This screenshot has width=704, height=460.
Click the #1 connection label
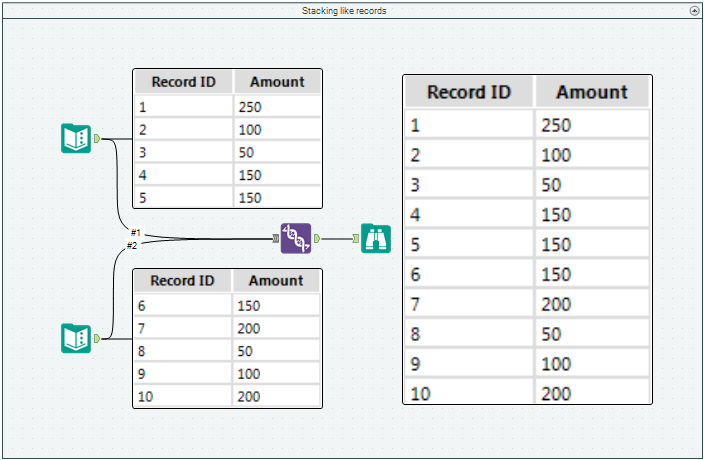coord(136,232)
